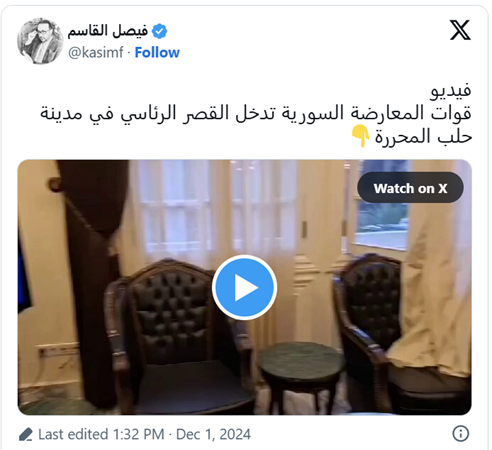The image size is (492, 450).
Task: Click the blue verified badge
Action: point(159,32)
